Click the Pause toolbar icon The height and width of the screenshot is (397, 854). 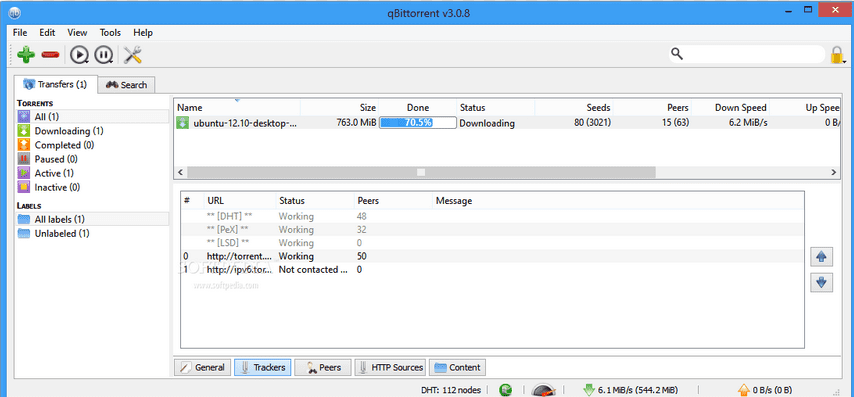pyautogui.click(x=103, y=54)
